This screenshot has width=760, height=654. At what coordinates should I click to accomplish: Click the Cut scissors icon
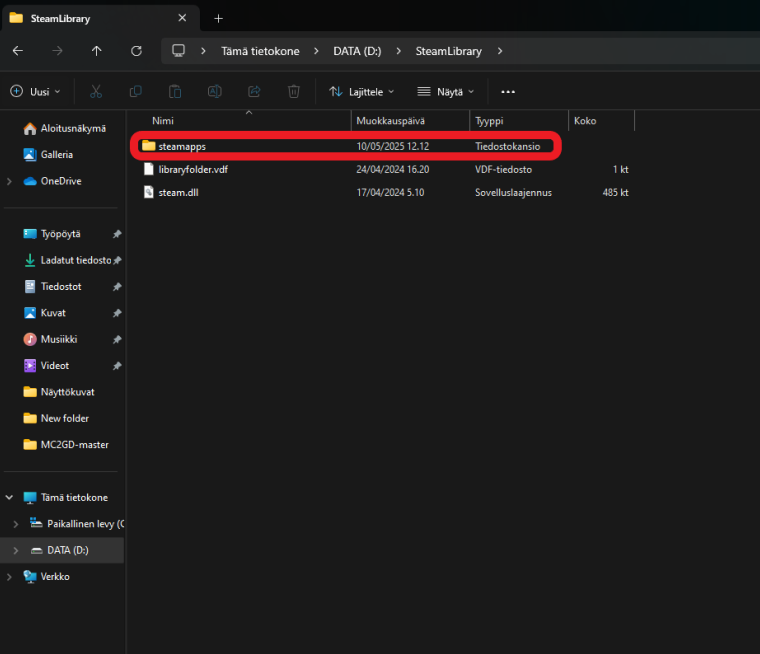96,92
